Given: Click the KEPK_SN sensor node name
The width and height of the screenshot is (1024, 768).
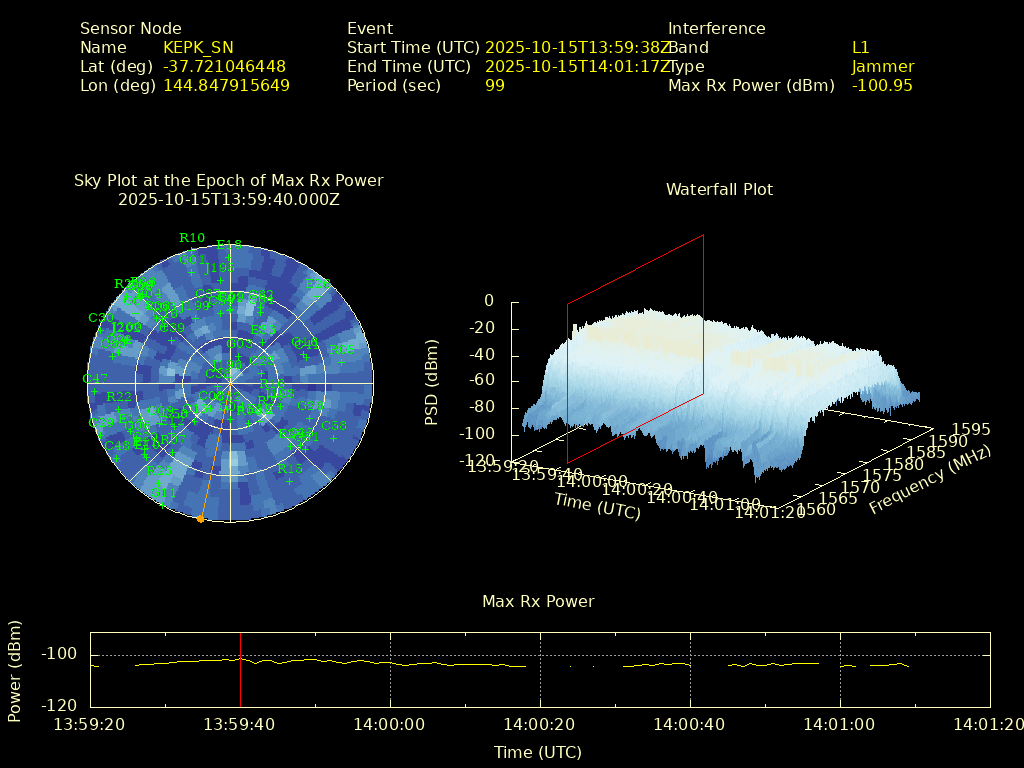Looking at the screenshot, I should pos(198,47).
